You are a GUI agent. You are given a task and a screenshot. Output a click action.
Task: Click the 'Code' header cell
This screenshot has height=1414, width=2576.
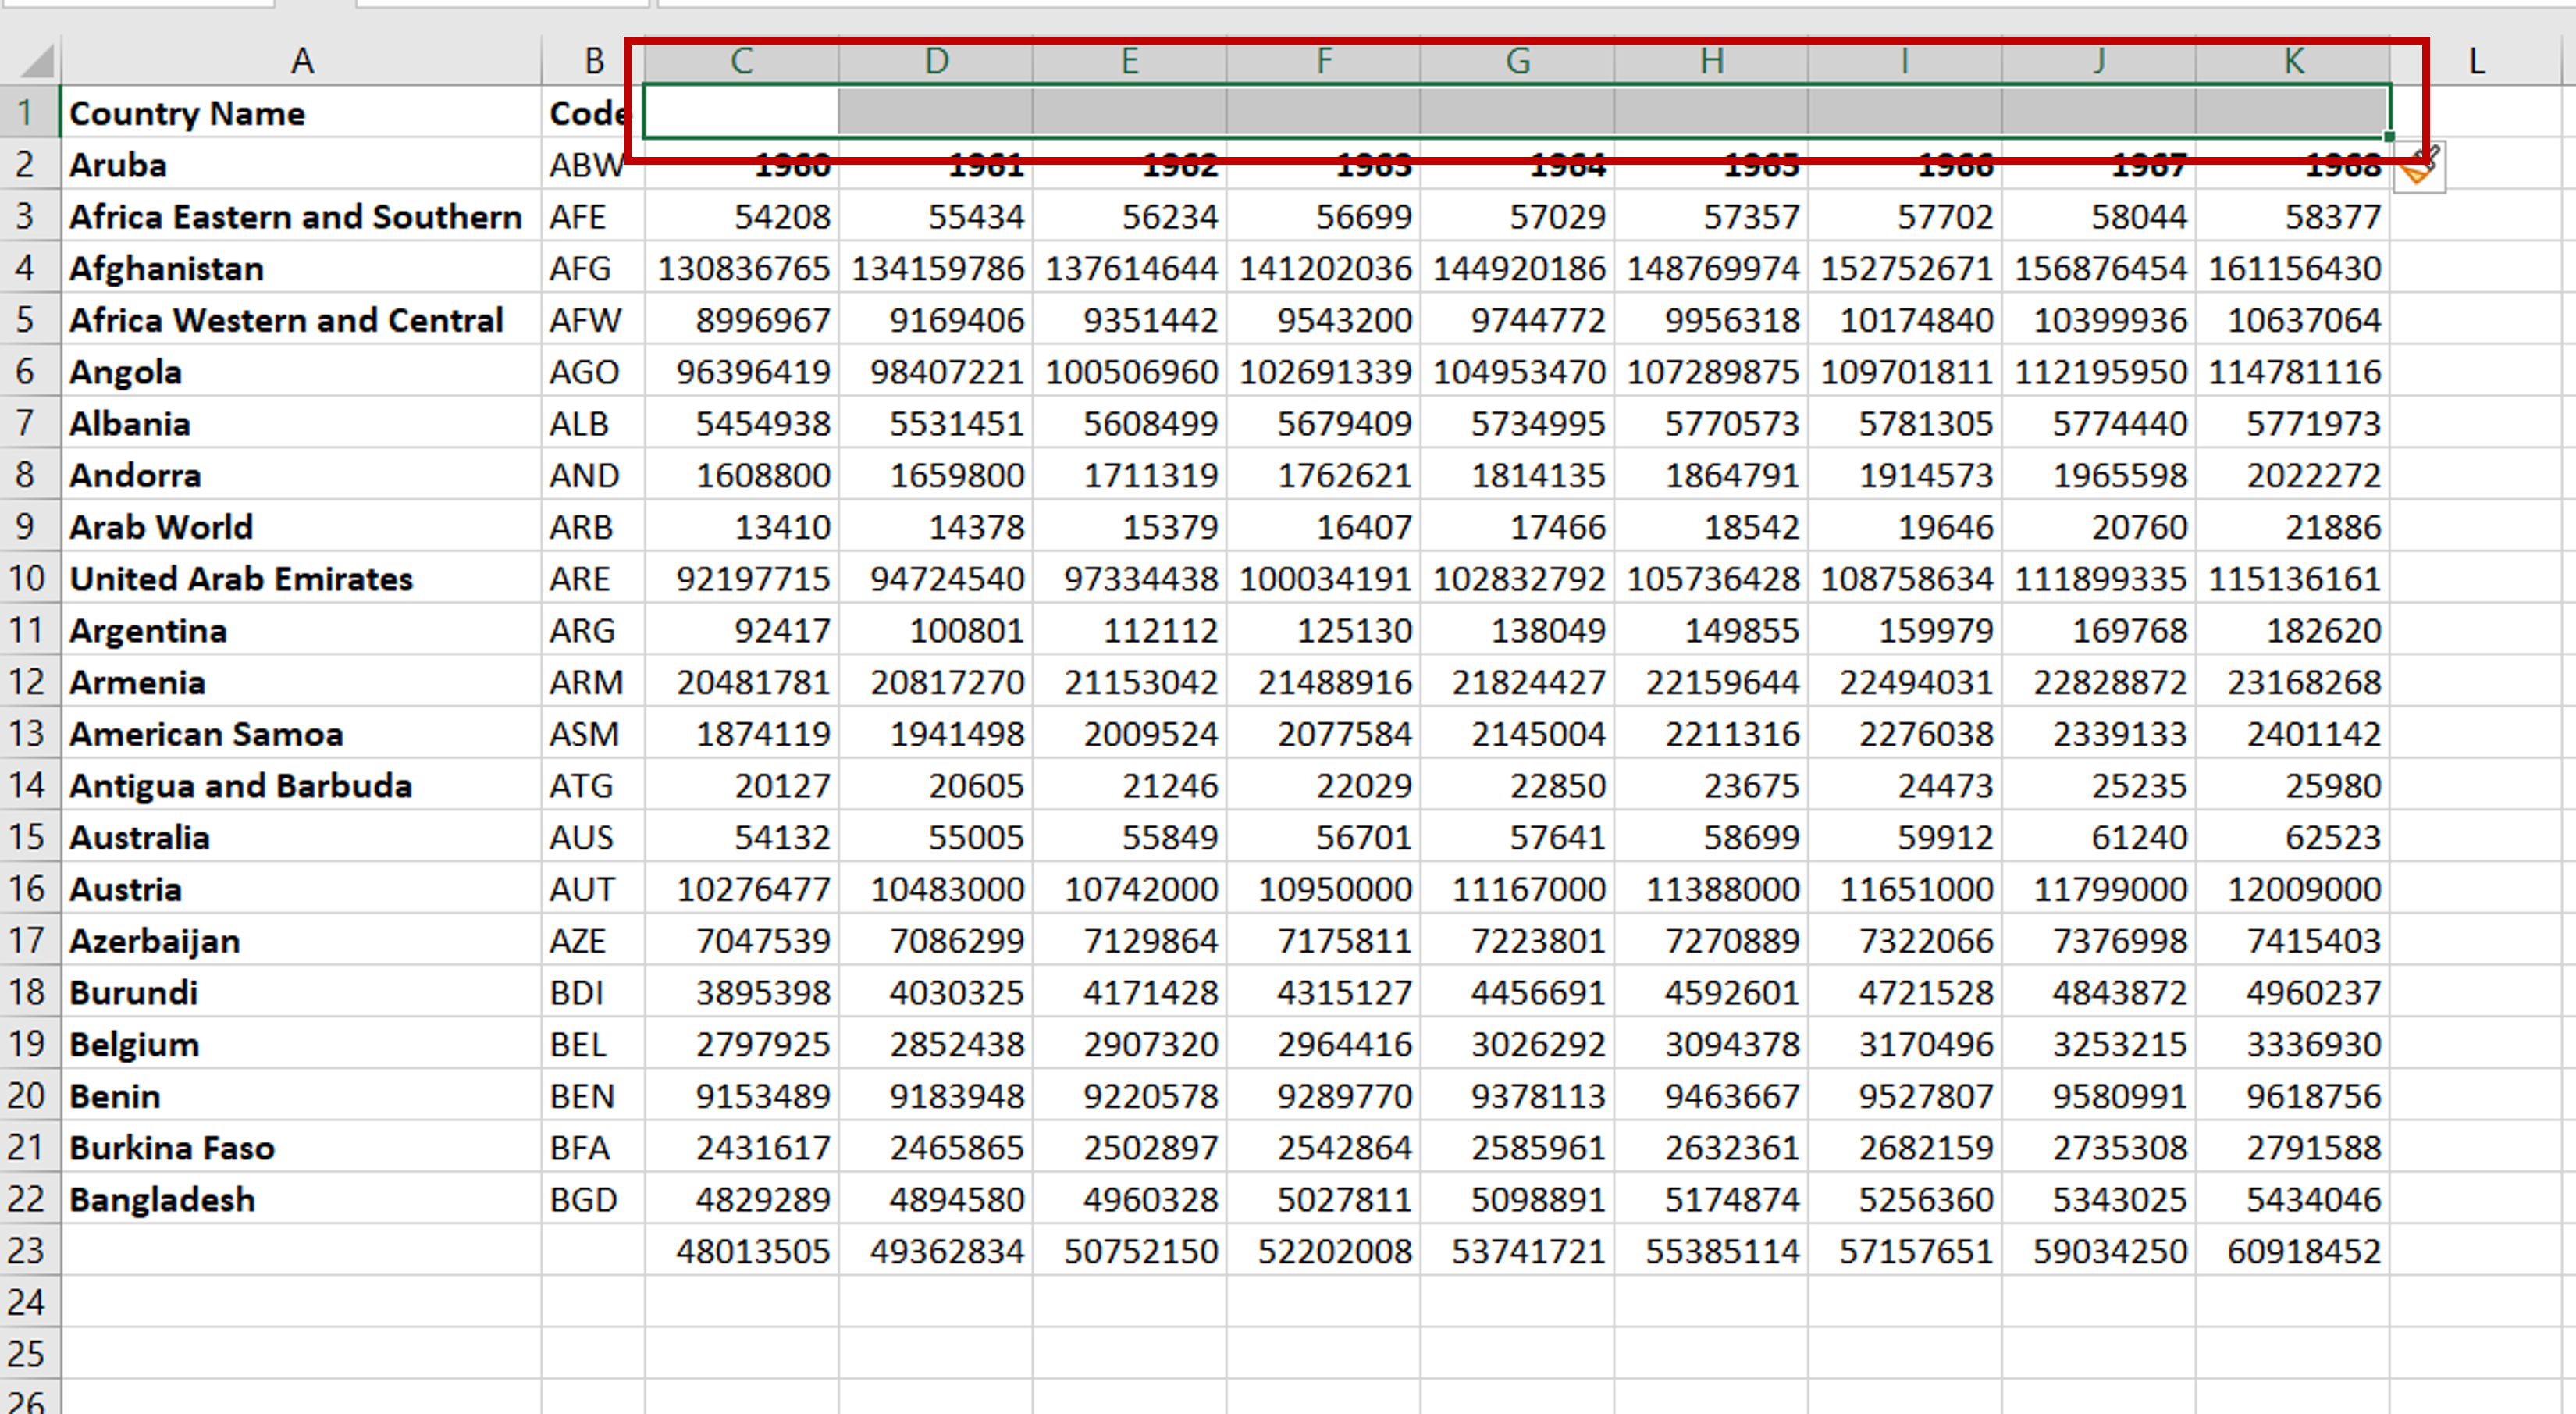pos(593,112)
